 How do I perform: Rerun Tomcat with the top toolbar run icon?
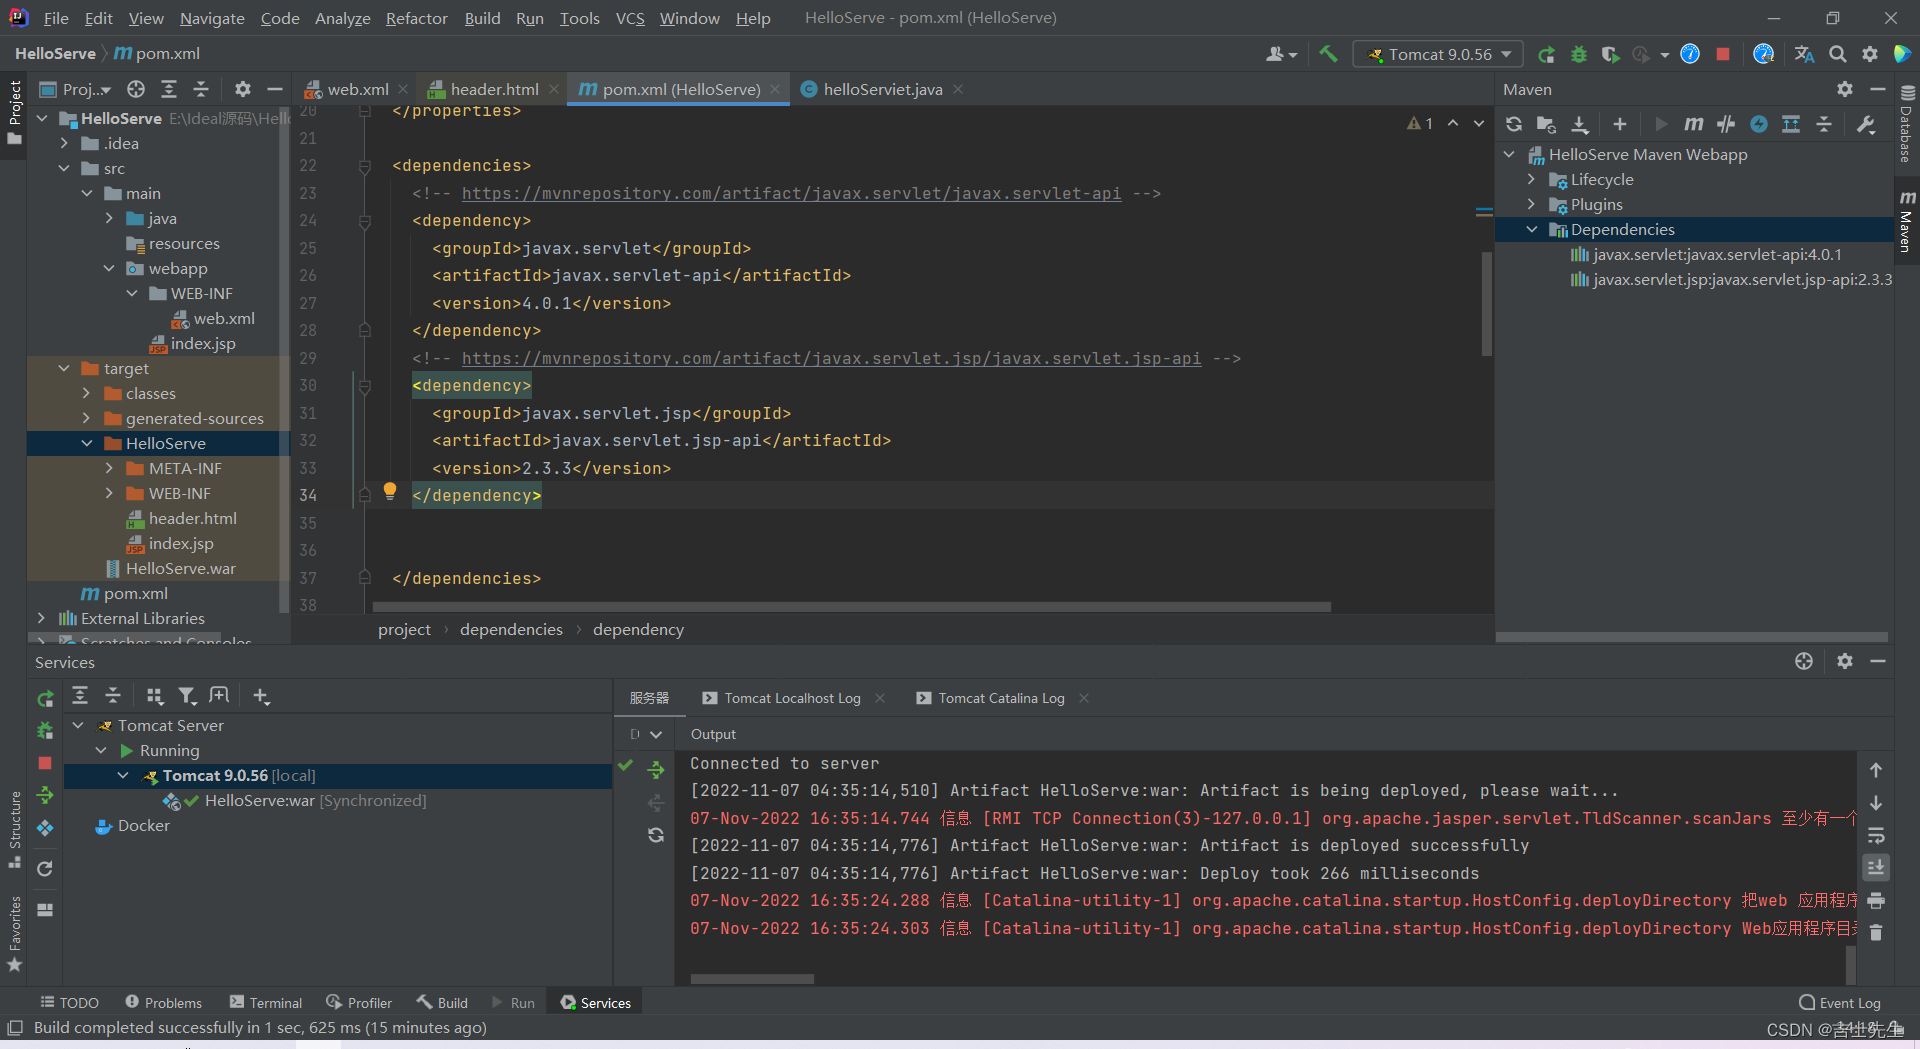1546,54
